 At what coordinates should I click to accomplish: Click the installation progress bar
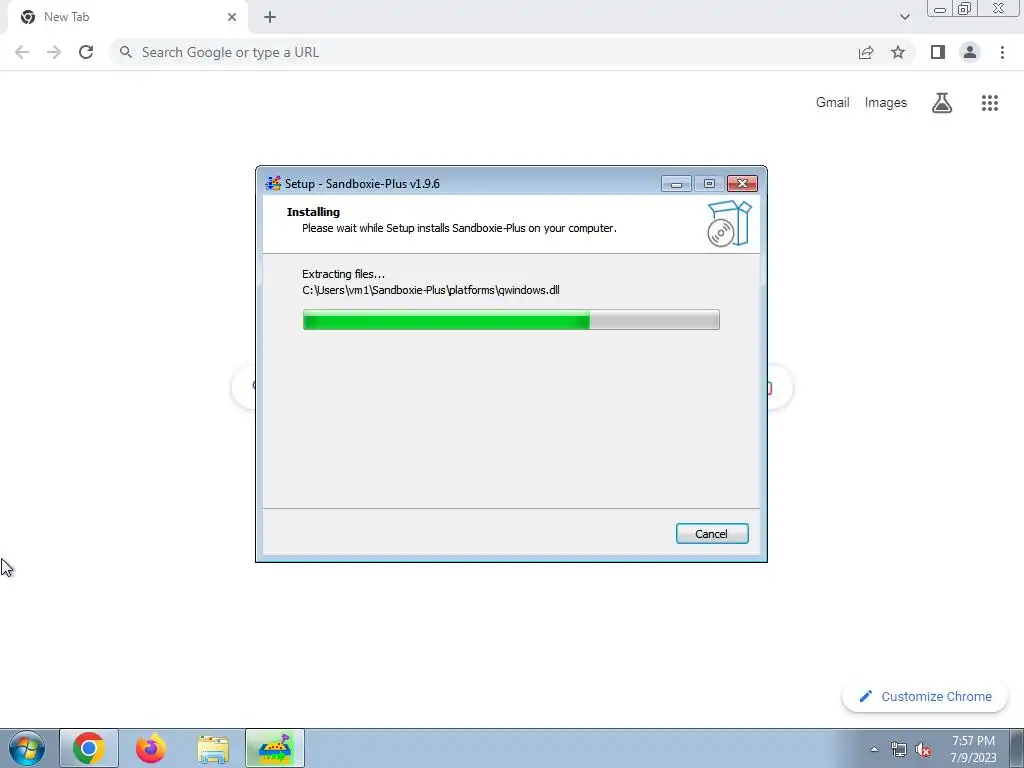coord(511,320)
